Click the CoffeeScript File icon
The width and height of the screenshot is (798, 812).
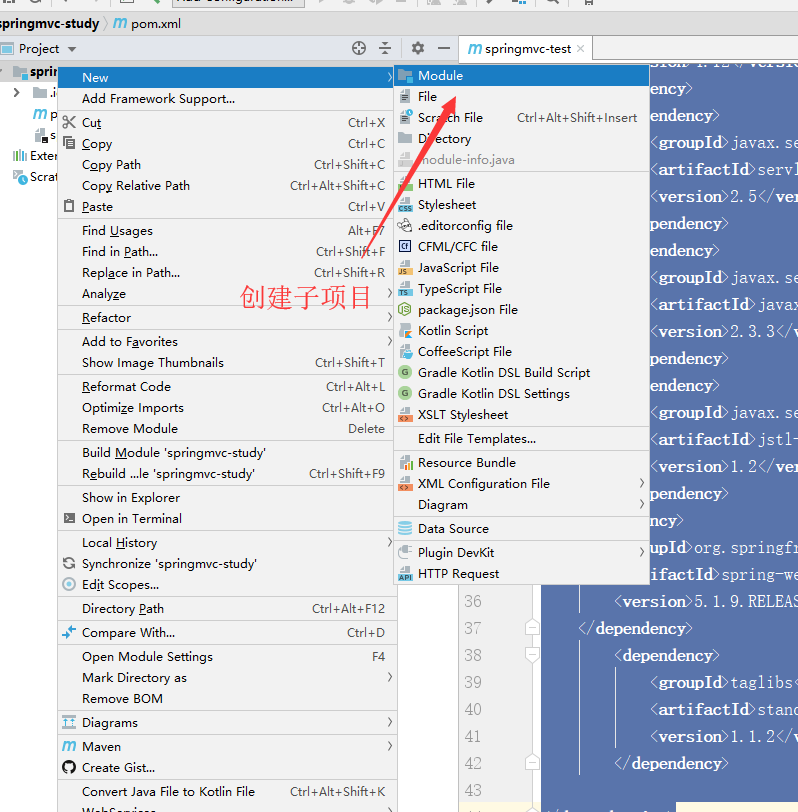(x=405, y=352)
